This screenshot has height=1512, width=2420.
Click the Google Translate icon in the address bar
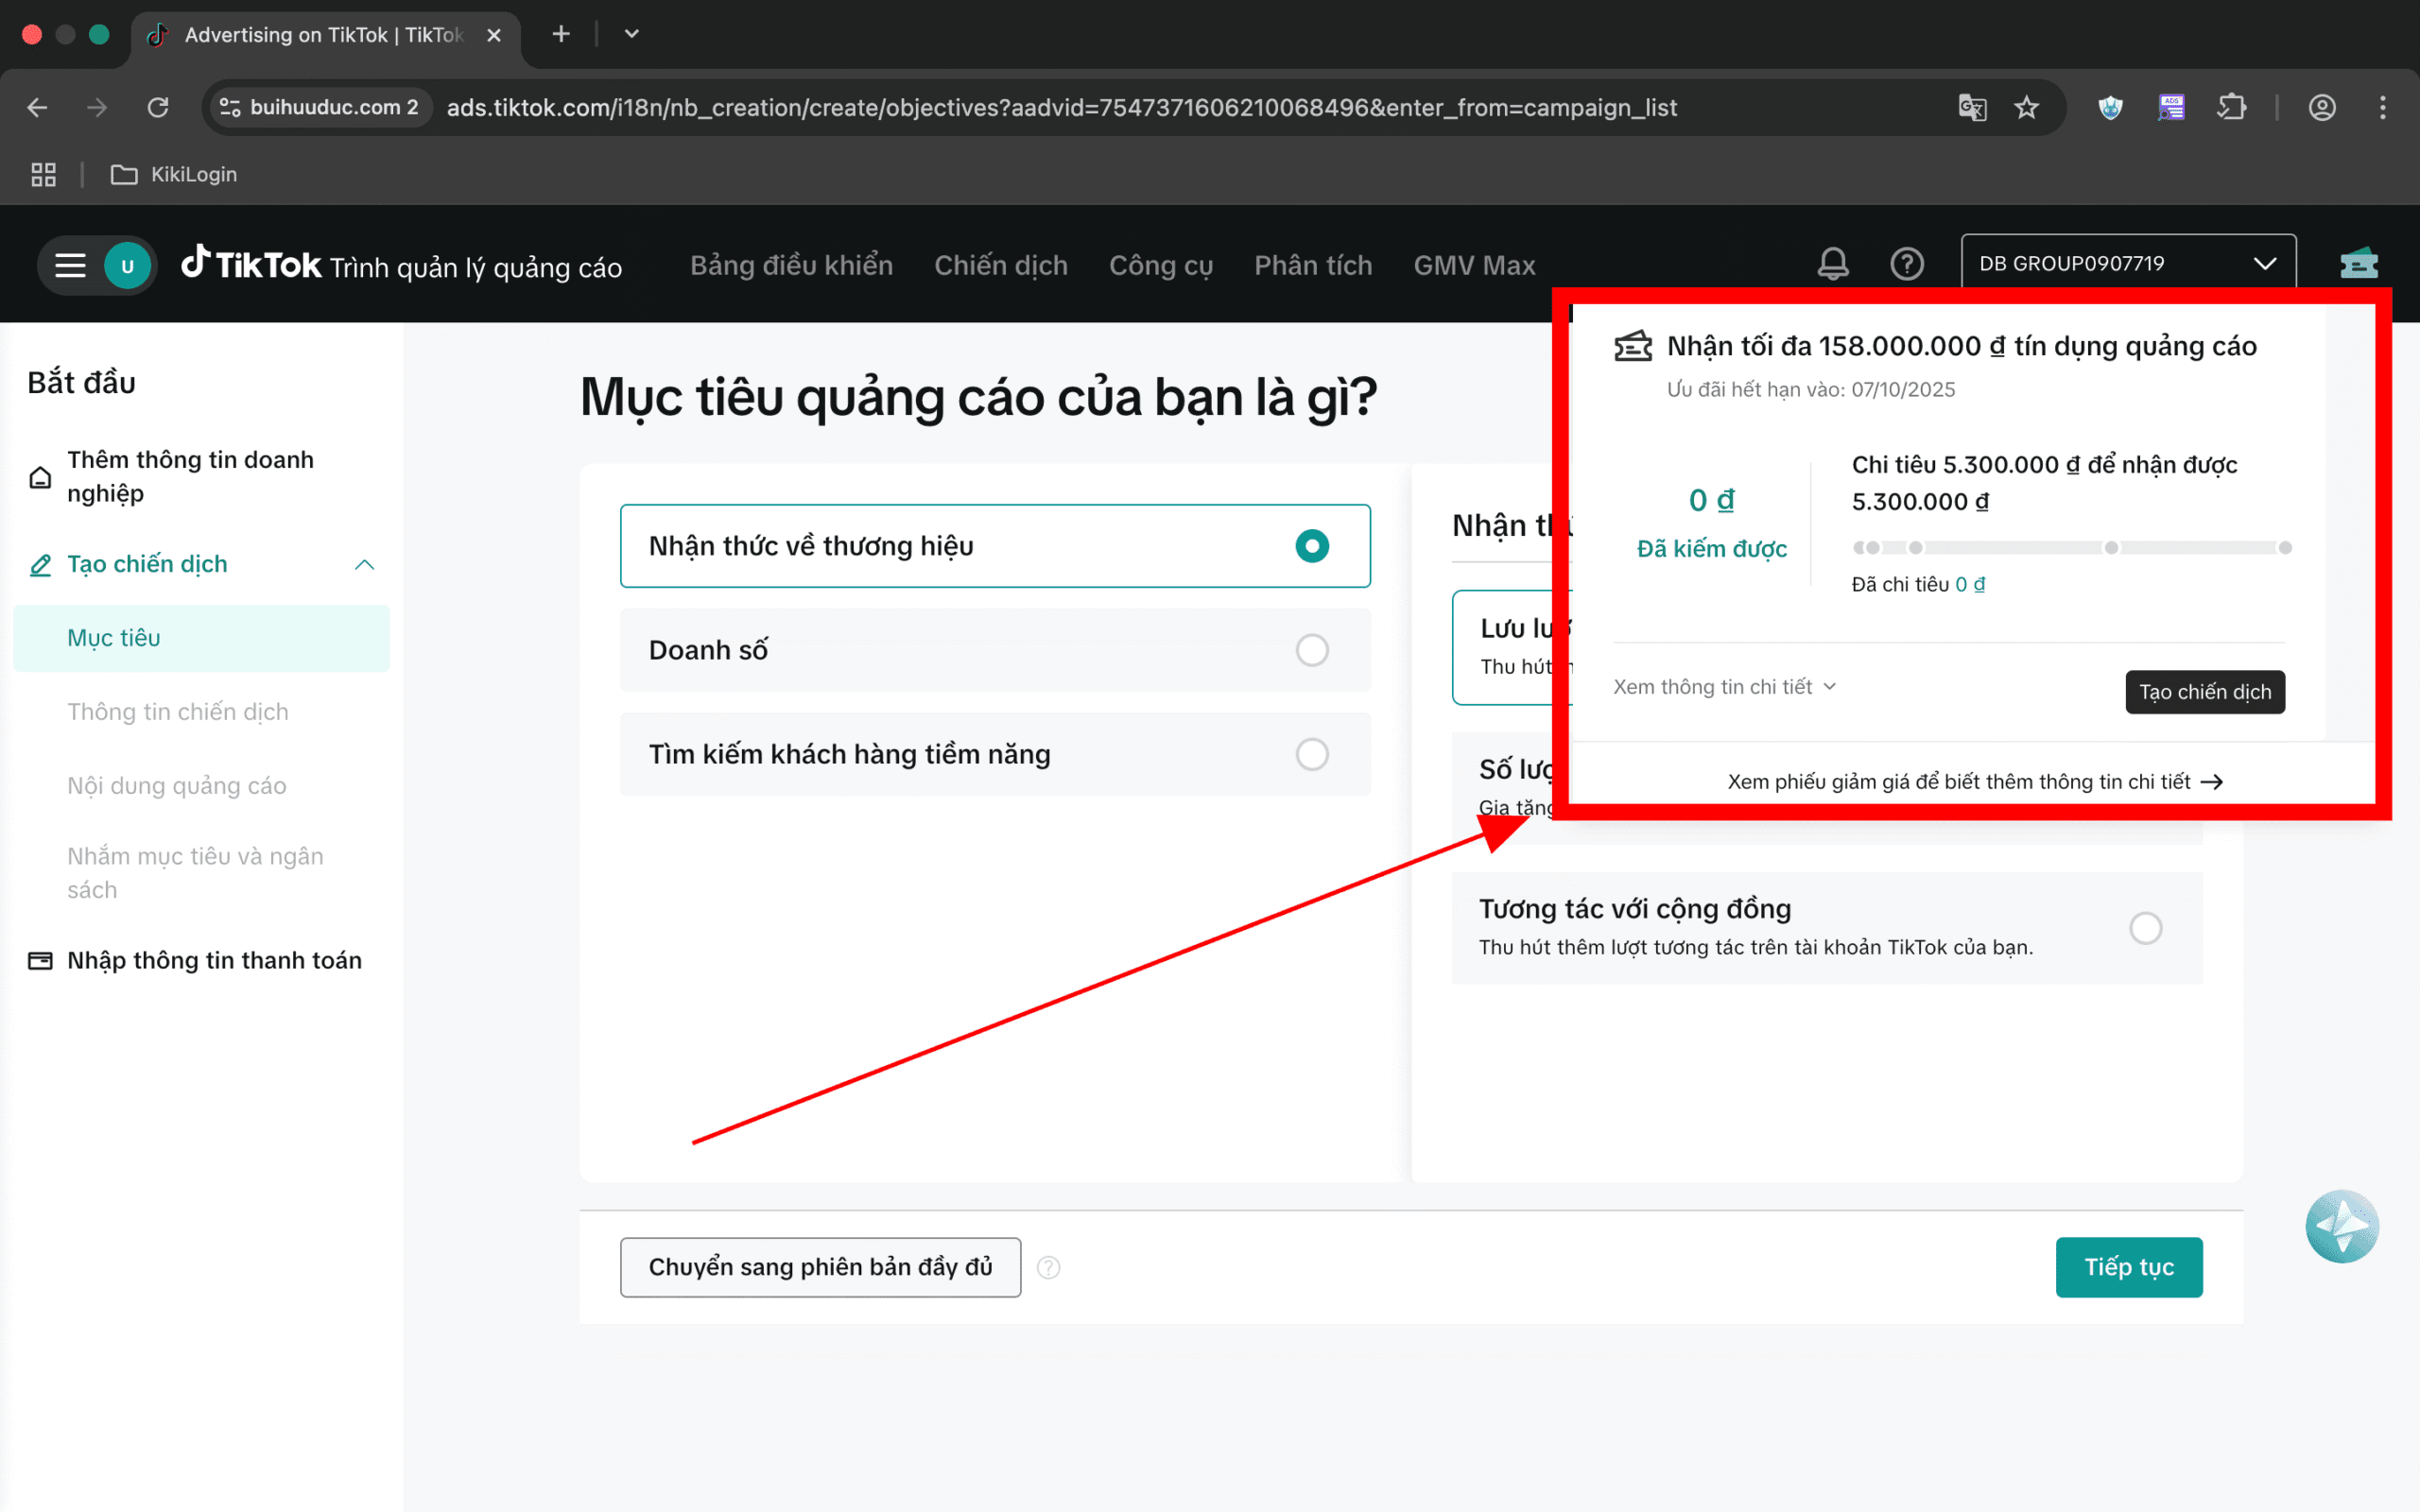(1971, 107)
